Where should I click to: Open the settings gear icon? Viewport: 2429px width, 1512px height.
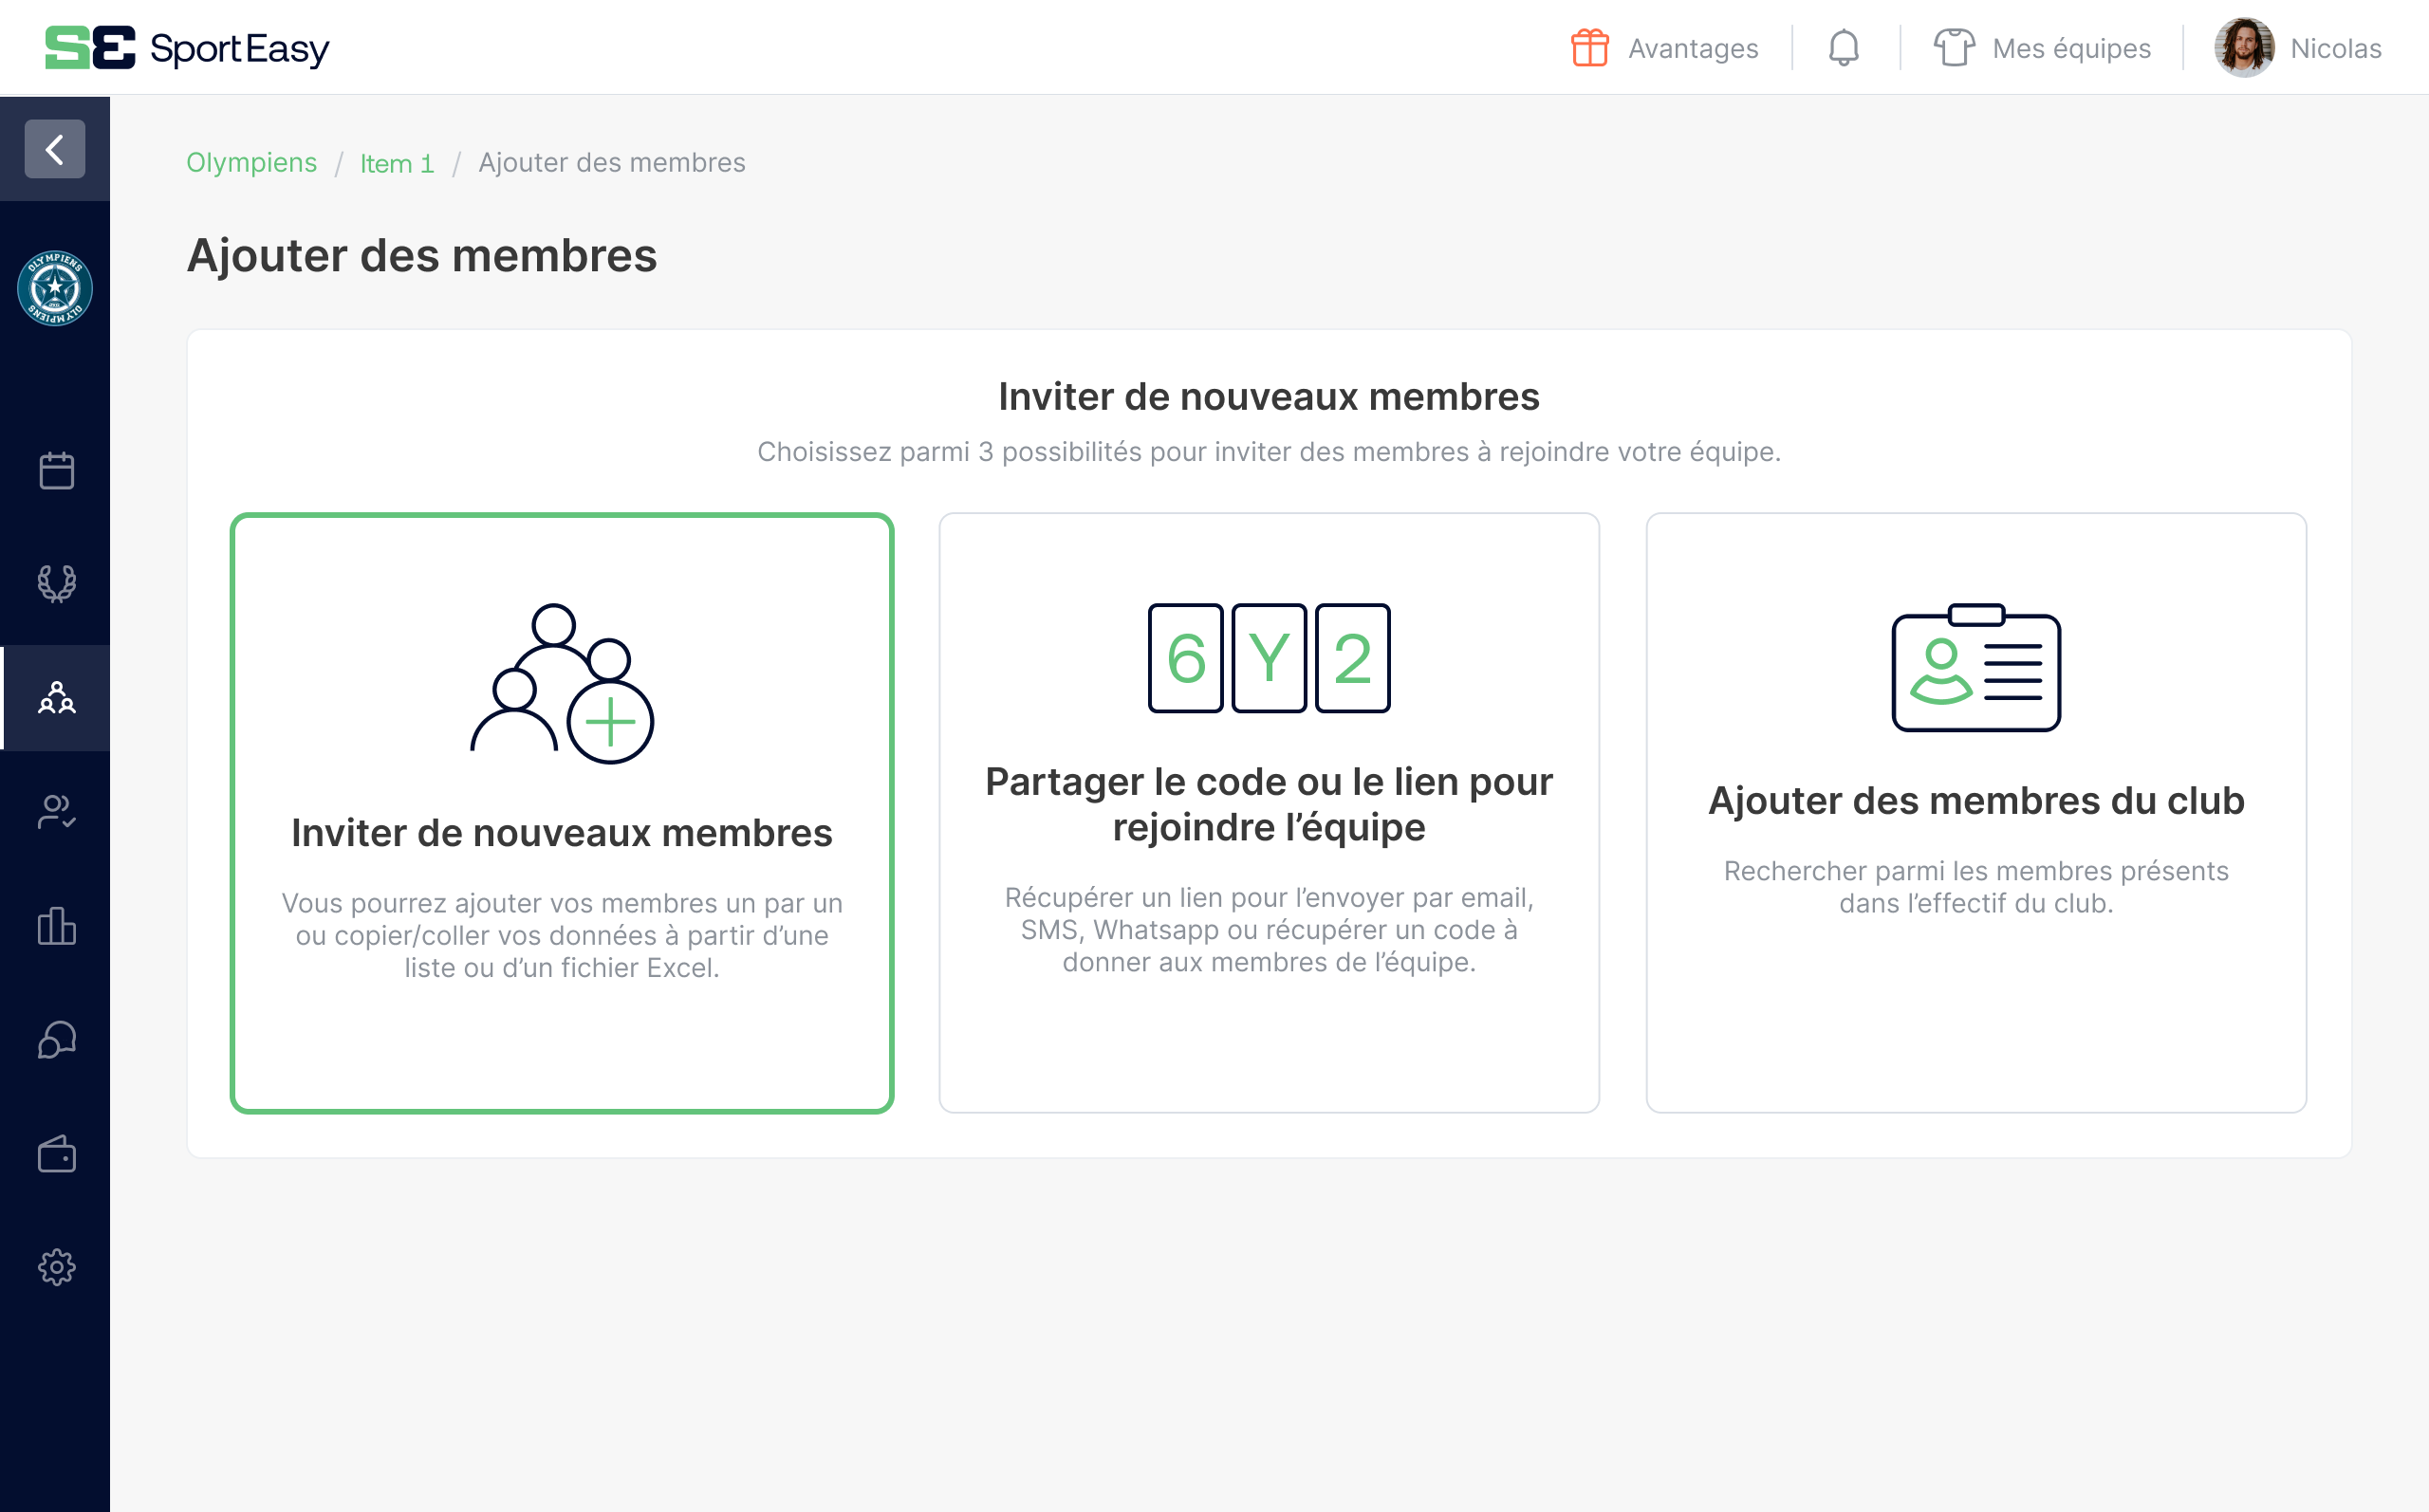pyautogui.click(x=56, y=1267)
